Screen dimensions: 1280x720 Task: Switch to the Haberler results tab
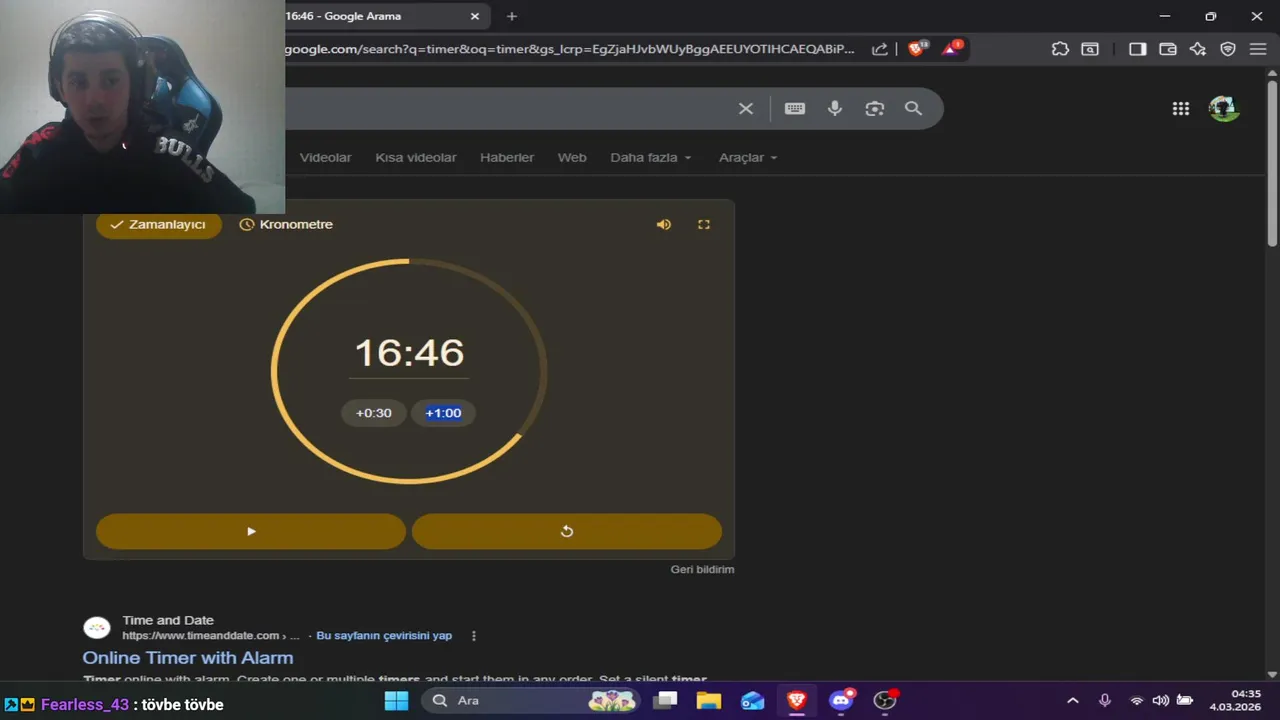[x=507, y=158]
